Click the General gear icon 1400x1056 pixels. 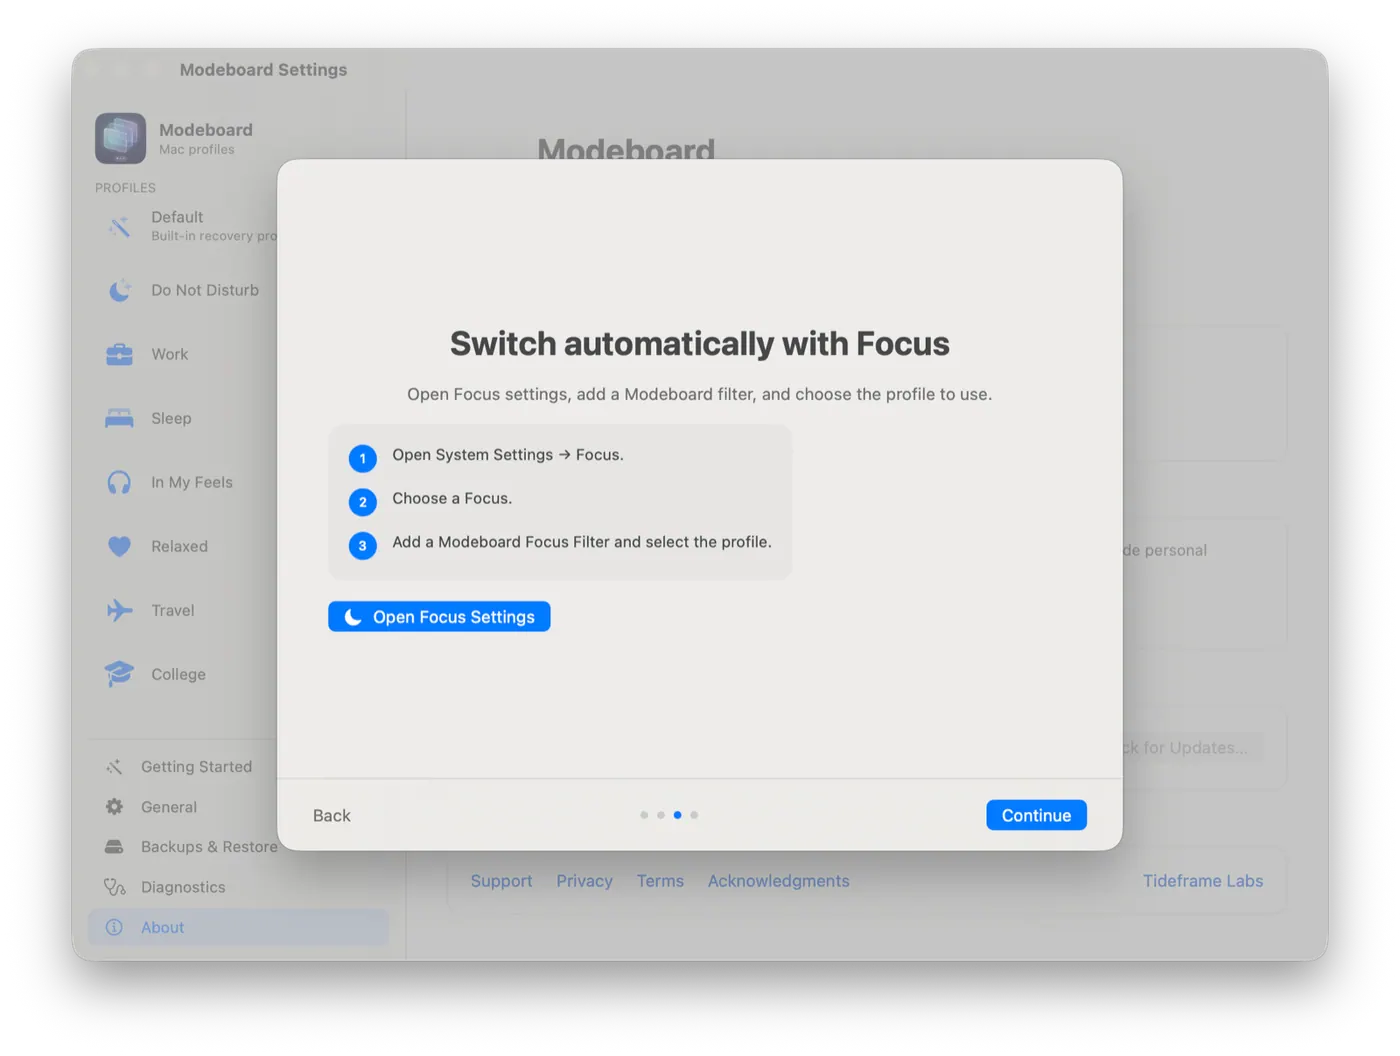pos(114,807)
